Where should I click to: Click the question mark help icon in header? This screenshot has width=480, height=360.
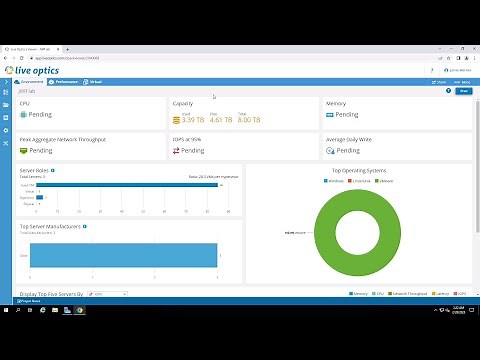pyautogui.click(x=432, y=70)
